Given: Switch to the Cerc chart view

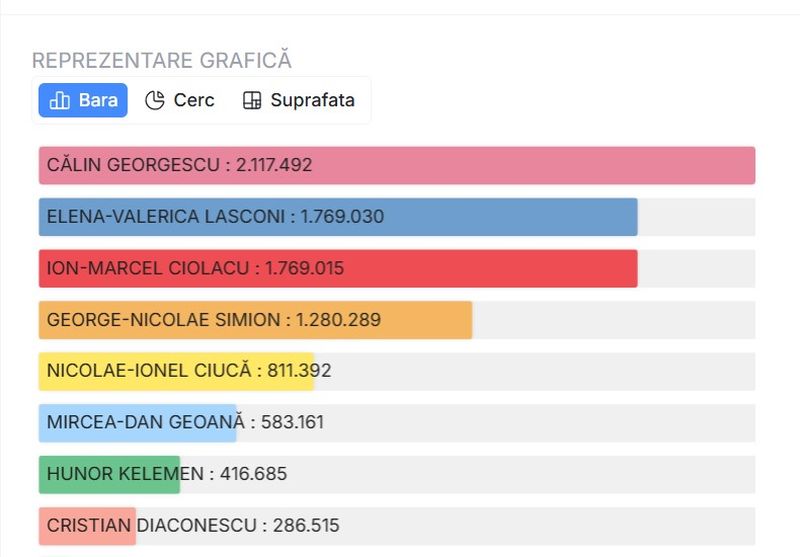Looking at the screenshot, I should click(x=193, y=100).
